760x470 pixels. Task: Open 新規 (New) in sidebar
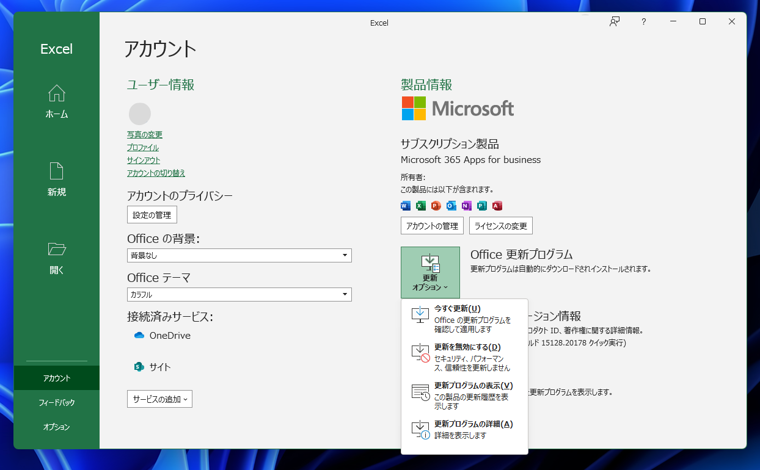click(57, 179)
